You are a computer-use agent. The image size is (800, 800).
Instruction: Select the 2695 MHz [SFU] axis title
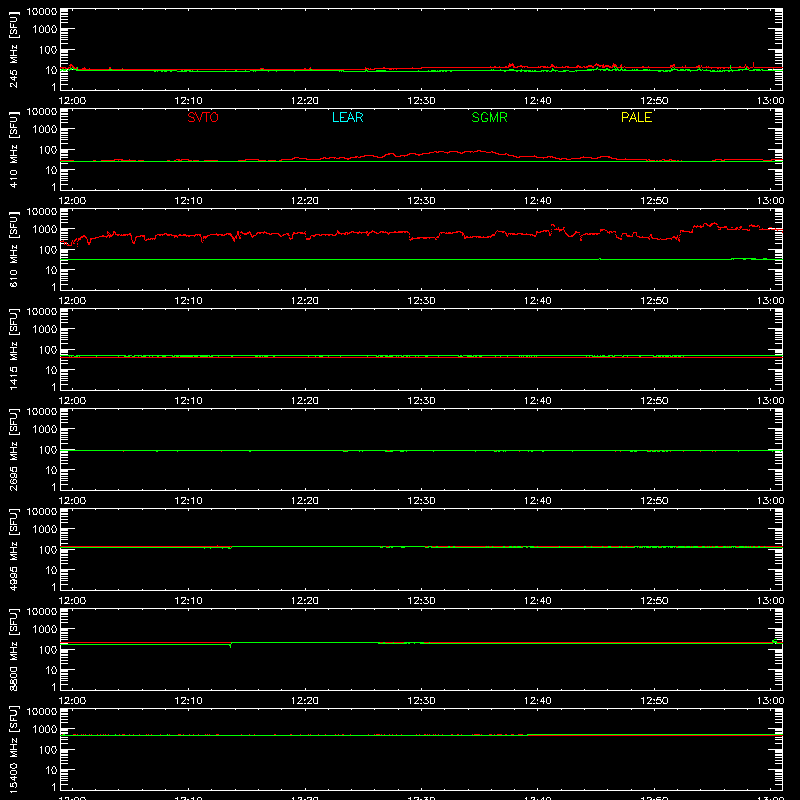(13, 449)
